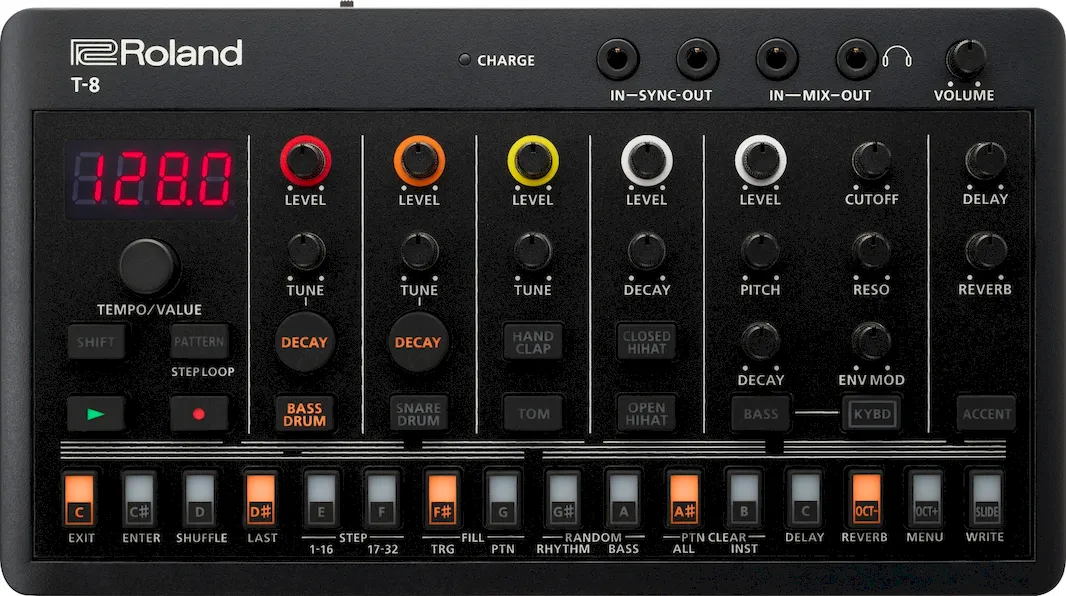This screenshot has width=1066, height=596.
Task: Click the ENV MOD knob
Action: click(872, 341)
